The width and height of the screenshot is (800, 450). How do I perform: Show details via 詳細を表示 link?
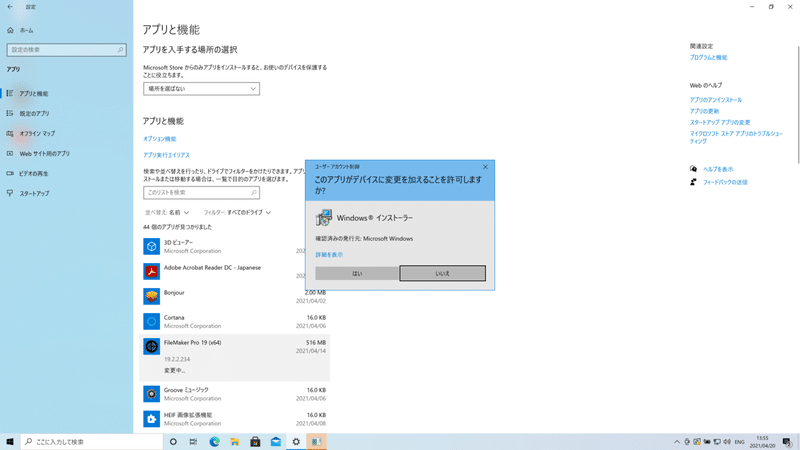(x=329, y=255)
